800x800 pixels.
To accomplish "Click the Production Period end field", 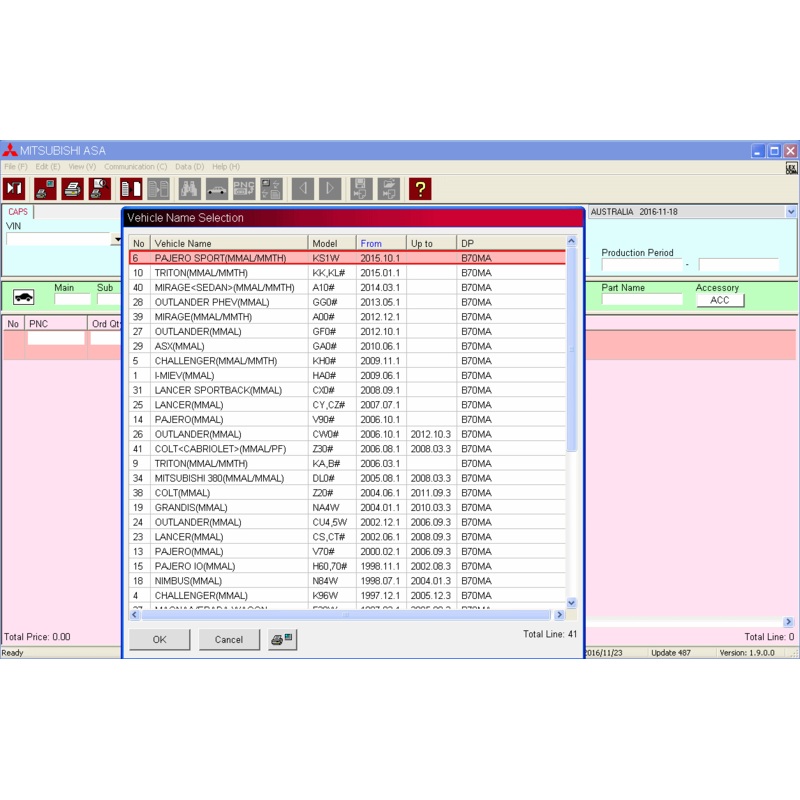I will coord(738,264).
